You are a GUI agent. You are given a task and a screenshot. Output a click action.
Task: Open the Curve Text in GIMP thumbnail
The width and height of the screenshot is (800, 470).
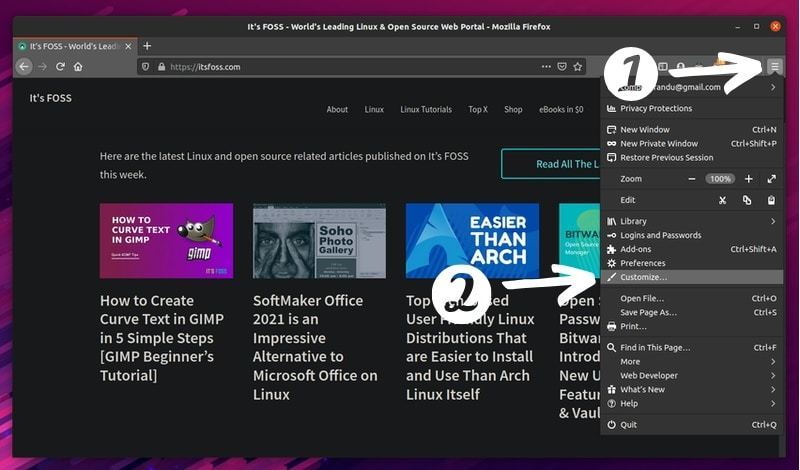(x=166, y=241)
